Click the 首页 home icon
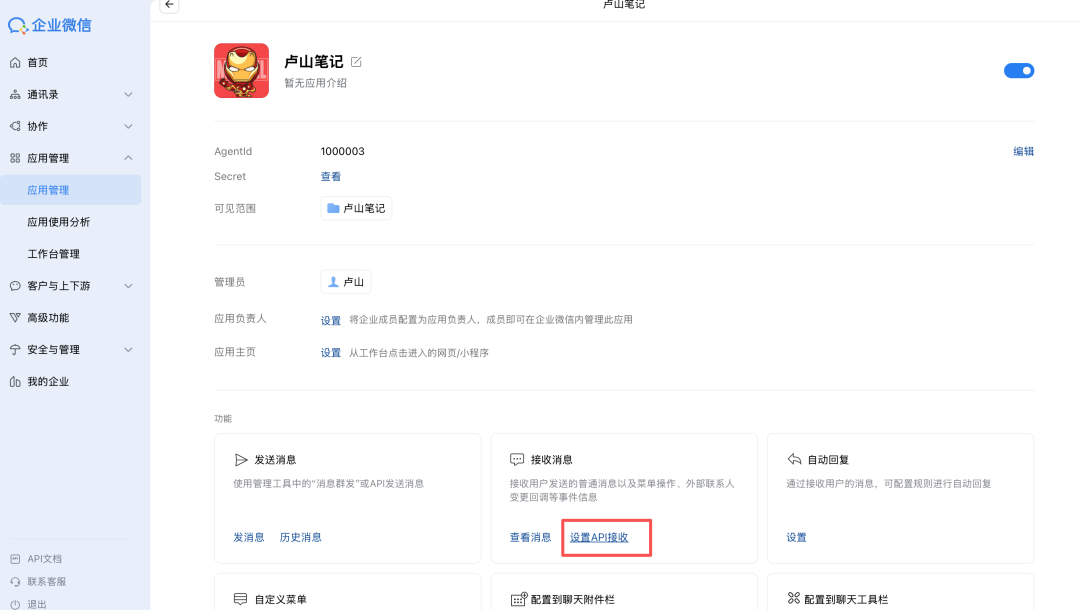The height and width of the screenshot is (610, 1080). [x=15, y=63]
